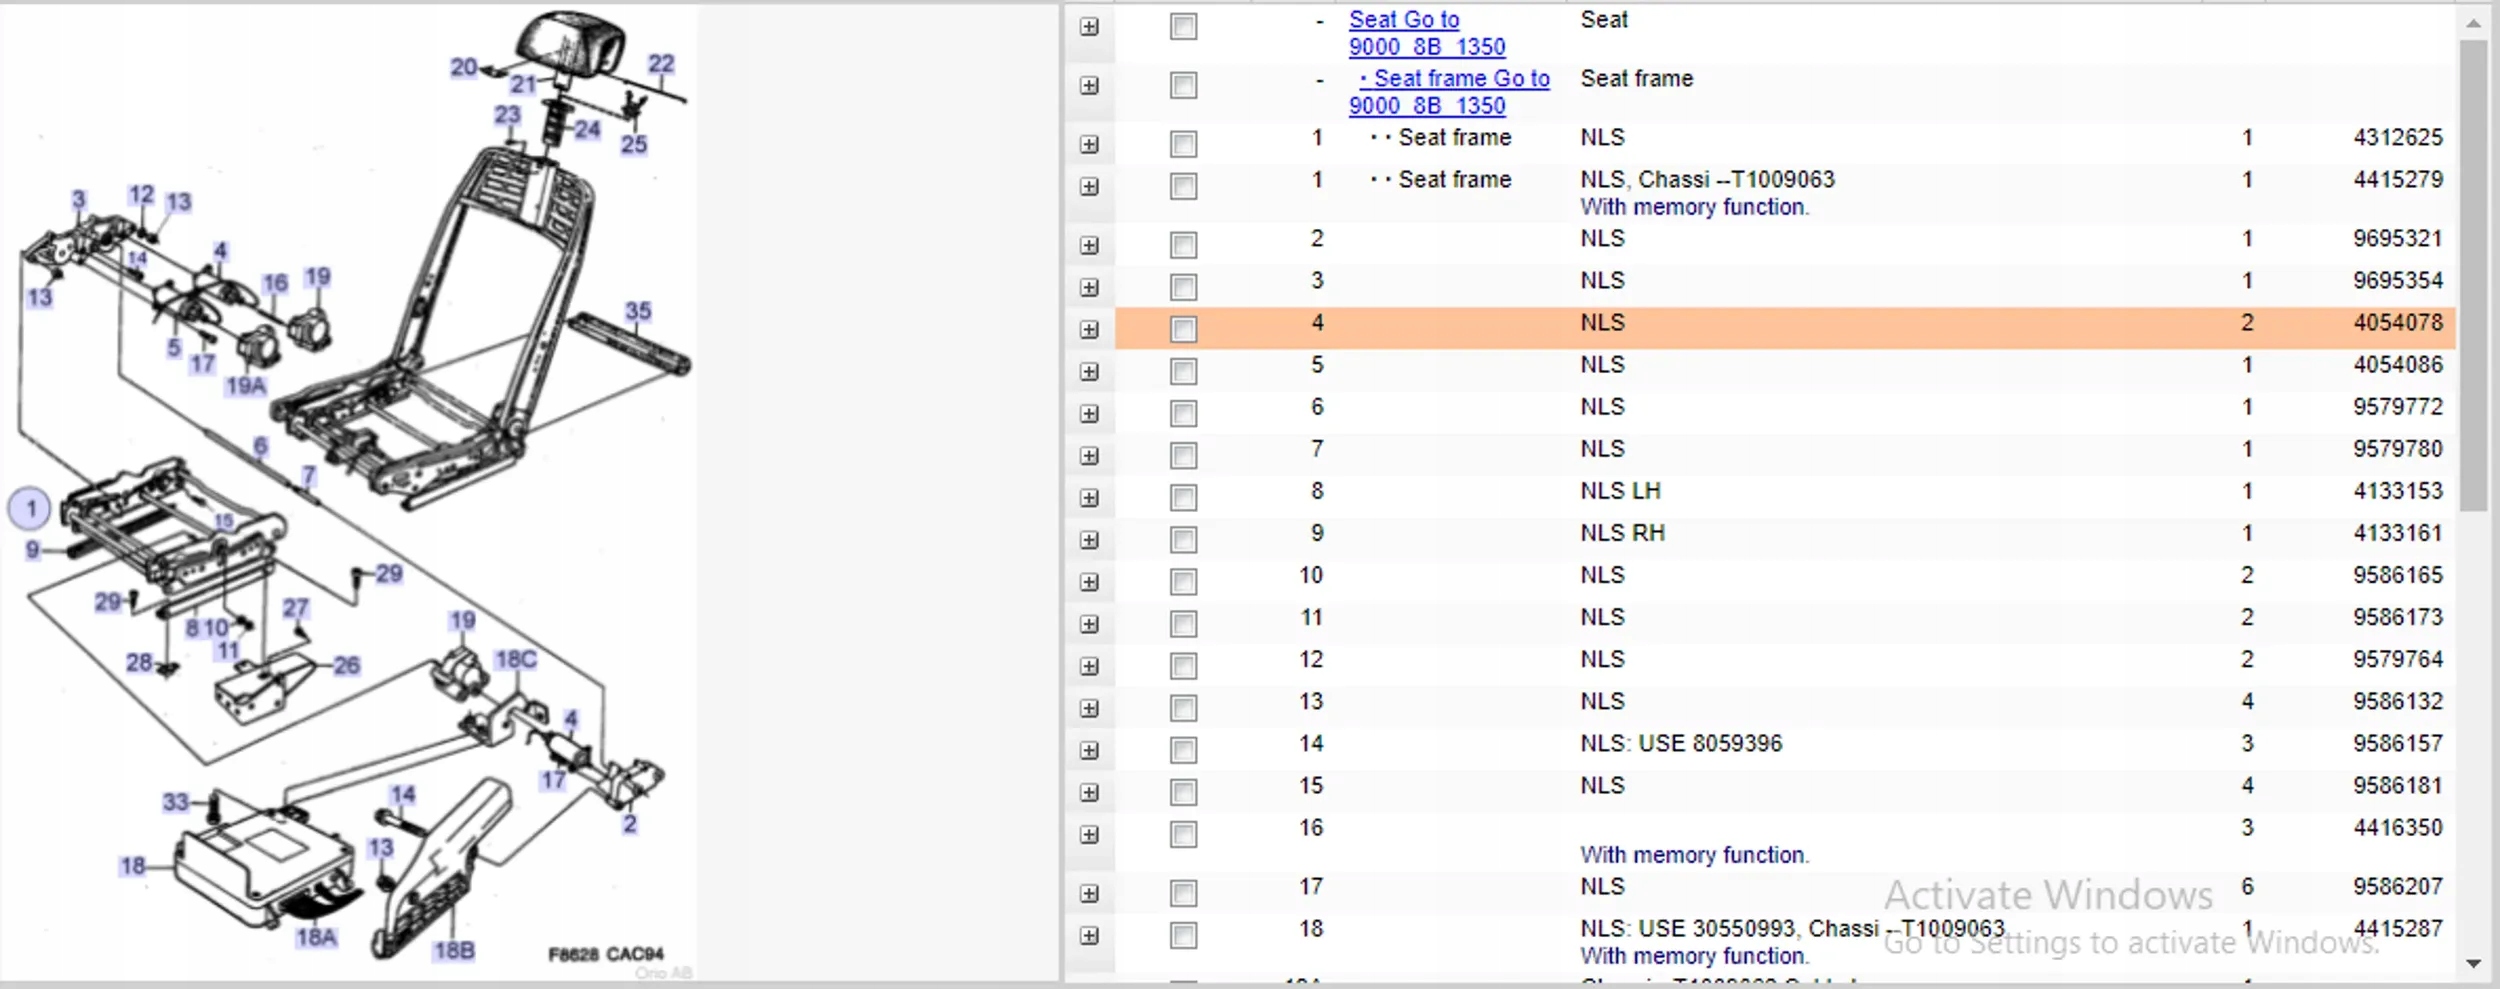
Task: Tick the checkbox for part 9586181
Action: click(x=1183, y=793)
